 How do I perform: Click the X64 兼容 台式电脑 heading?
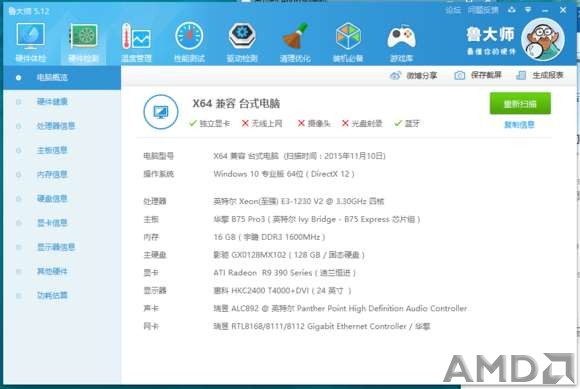point(236,104)
